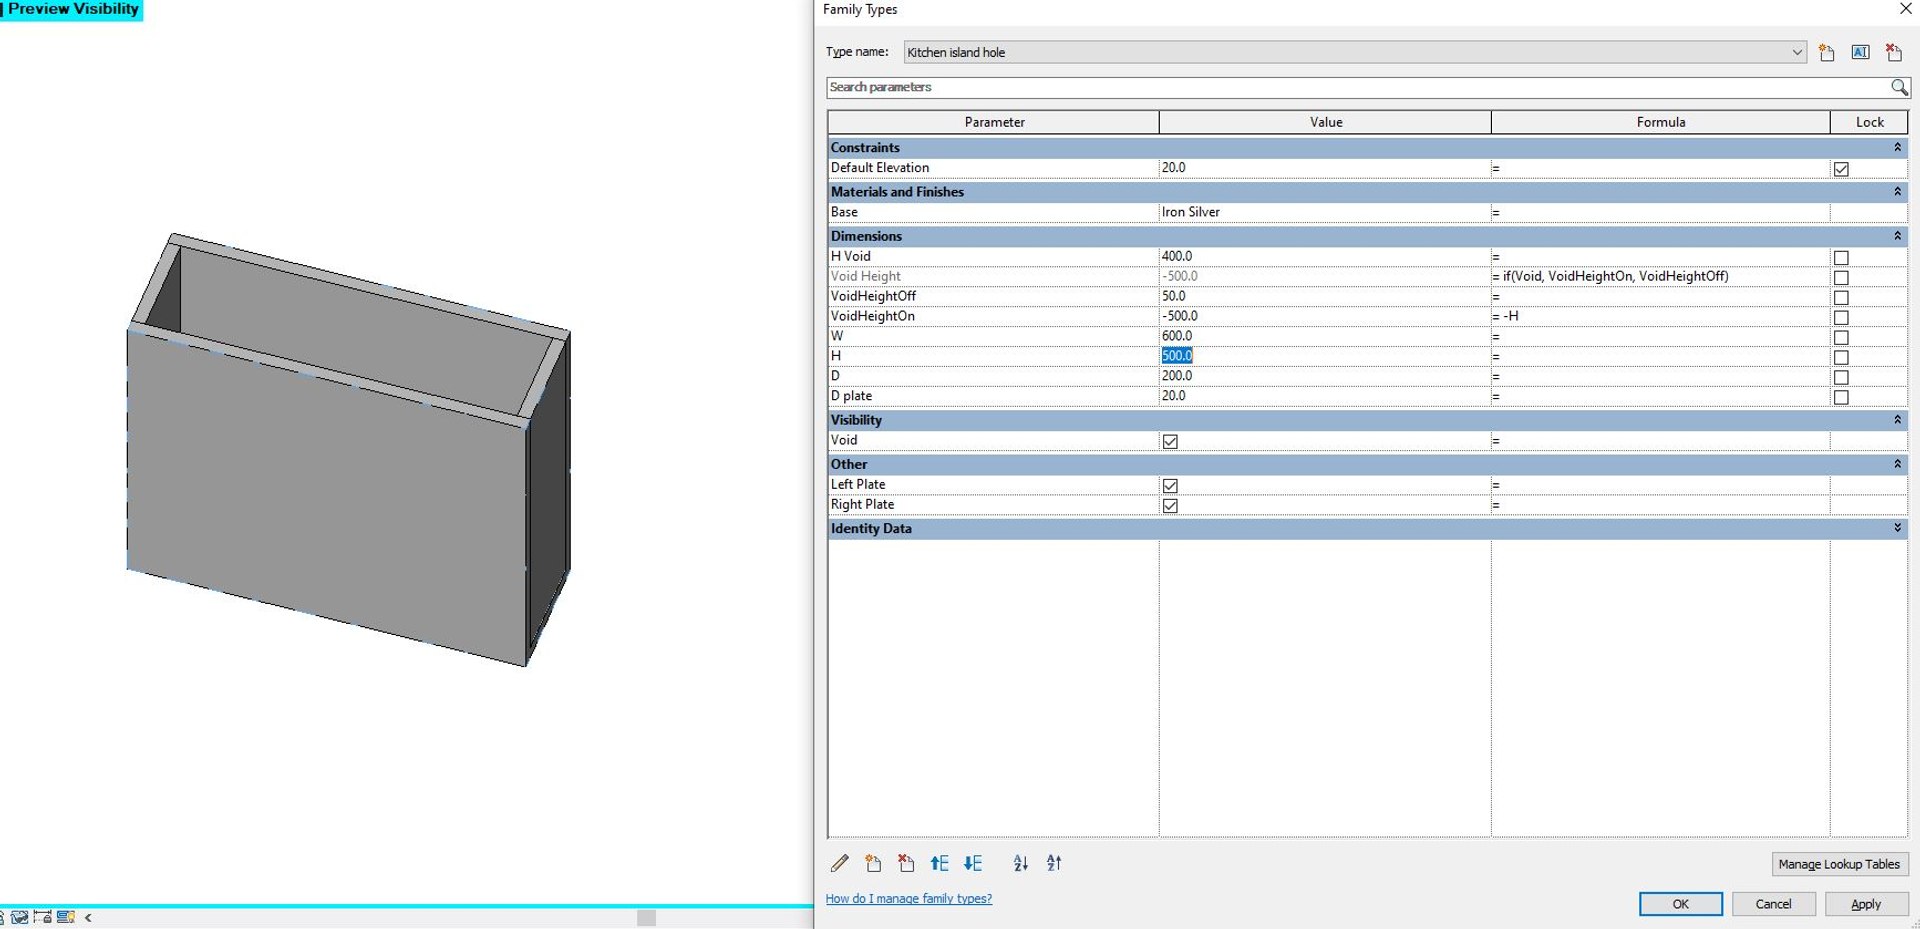Close the Family Types dialog
Viewport: 1920px width, 929px height.
click(1905, 9)
